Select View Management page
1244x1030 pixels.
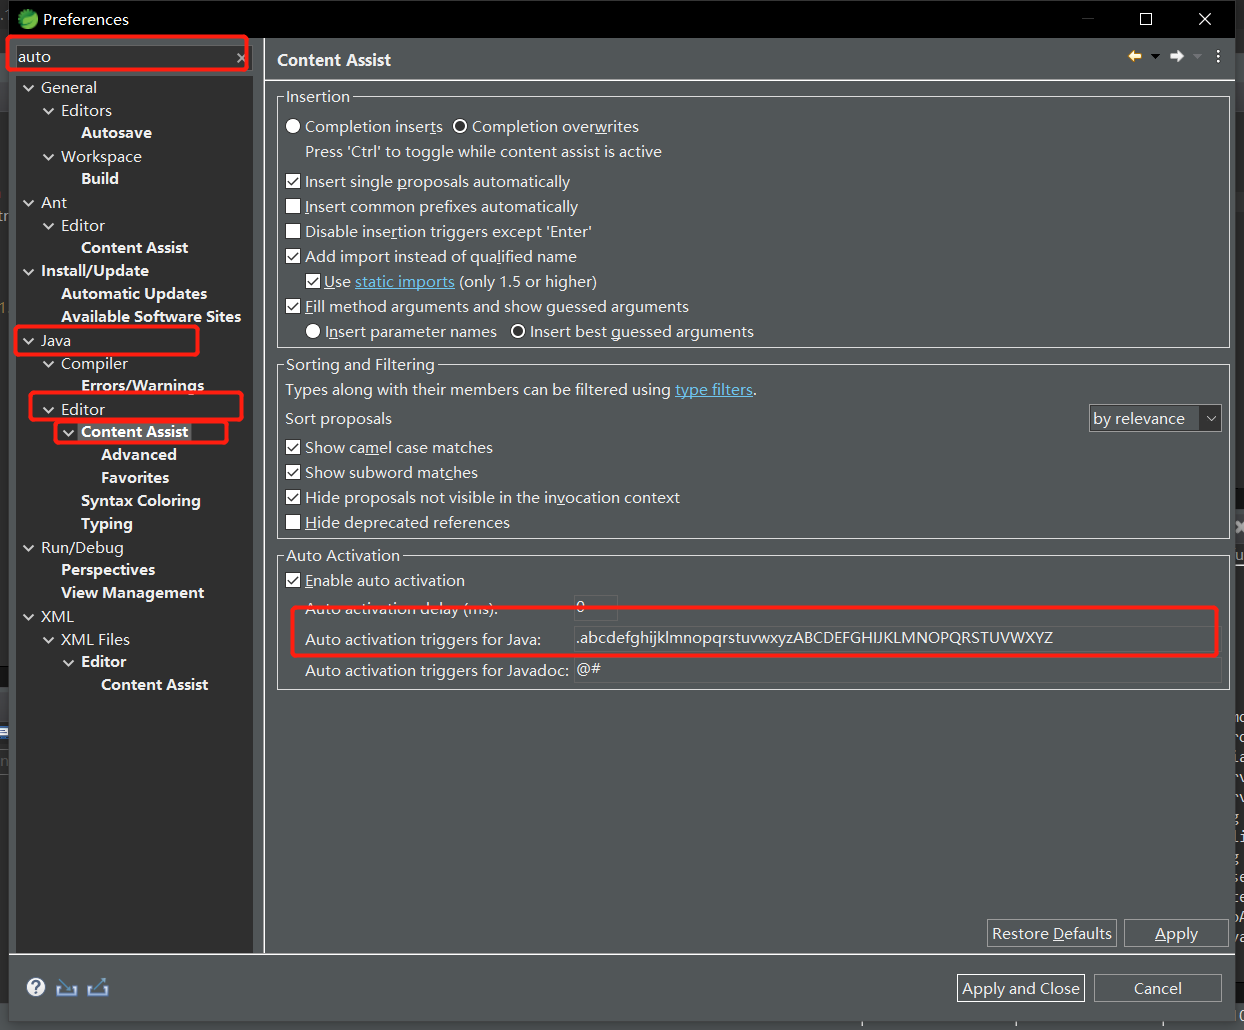tap(132, 592)
